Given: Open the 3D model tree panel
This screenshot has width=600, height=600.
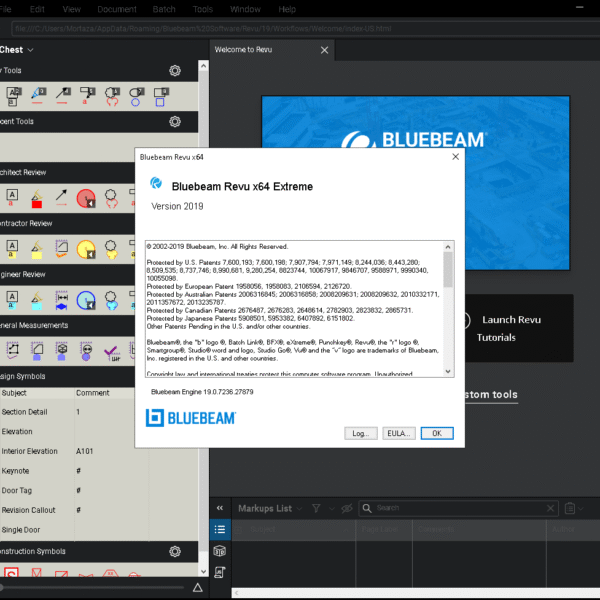Looking at the screenshot, I should pos(220,551).
